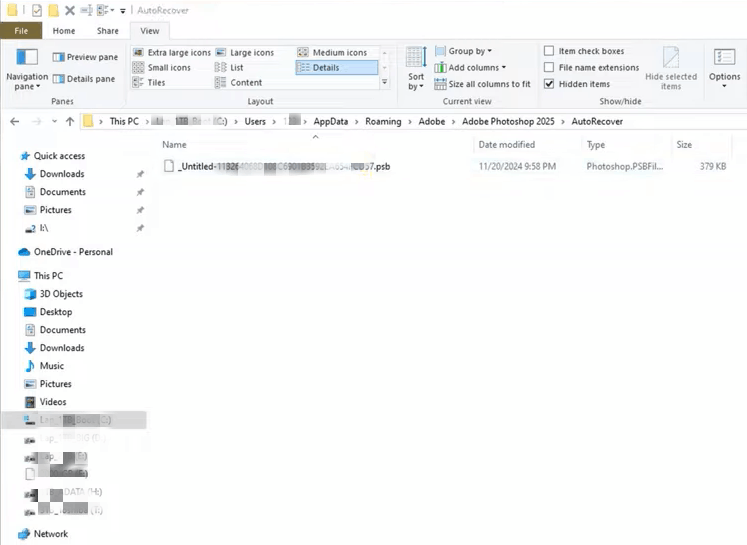Click Adobe Photoshop 2025 breadcrumb

[508, 121]
